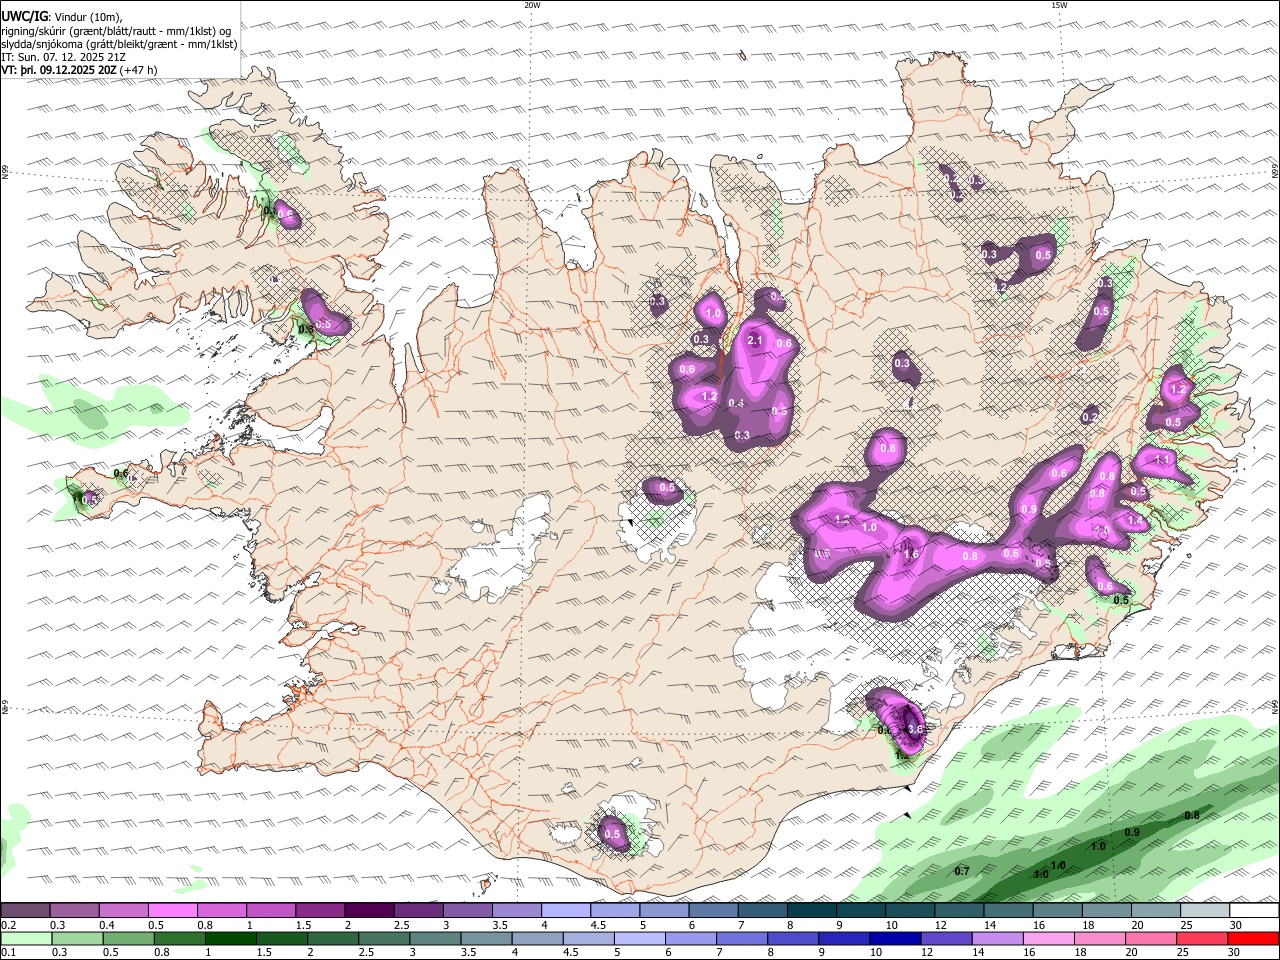Select snow legend swatch between 1.5 and 2
Screen dimensions: 1280x960
pyautogui.click(x=320, y=911)
